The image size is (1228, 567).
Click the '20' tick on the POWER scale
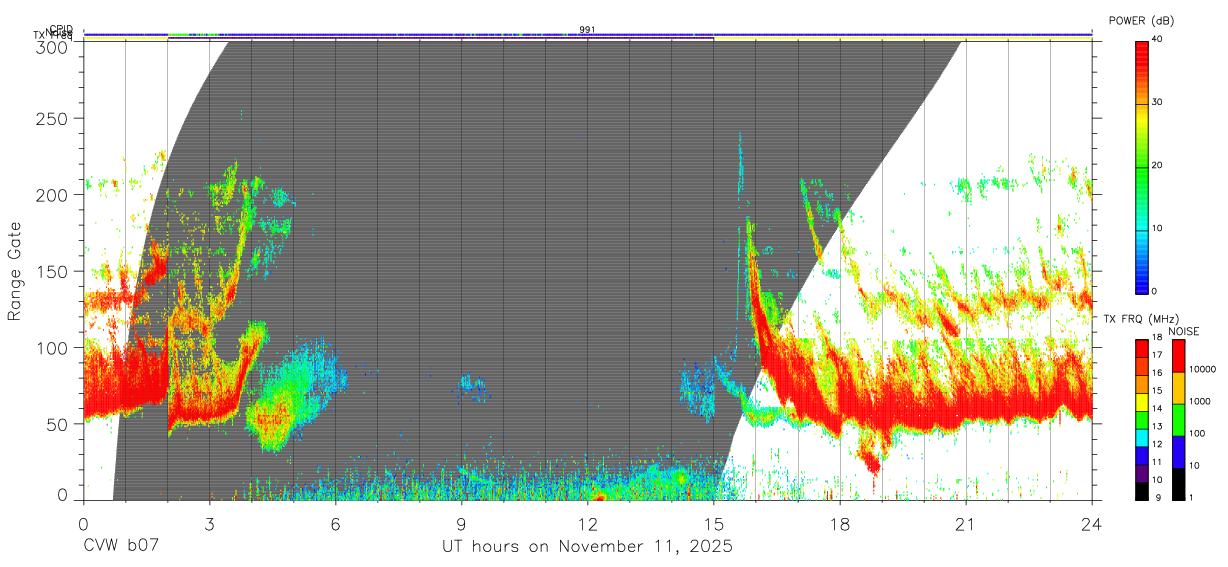tap(1157, 165)
